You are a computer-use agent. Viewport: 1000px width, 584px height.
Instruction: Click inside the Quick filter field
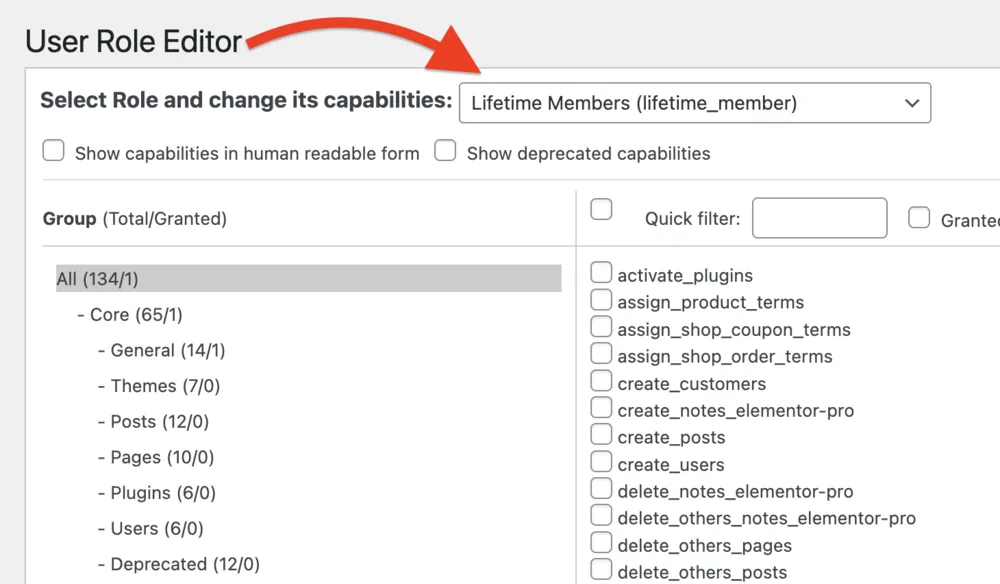pyautogui.click(x=819, y=218)
